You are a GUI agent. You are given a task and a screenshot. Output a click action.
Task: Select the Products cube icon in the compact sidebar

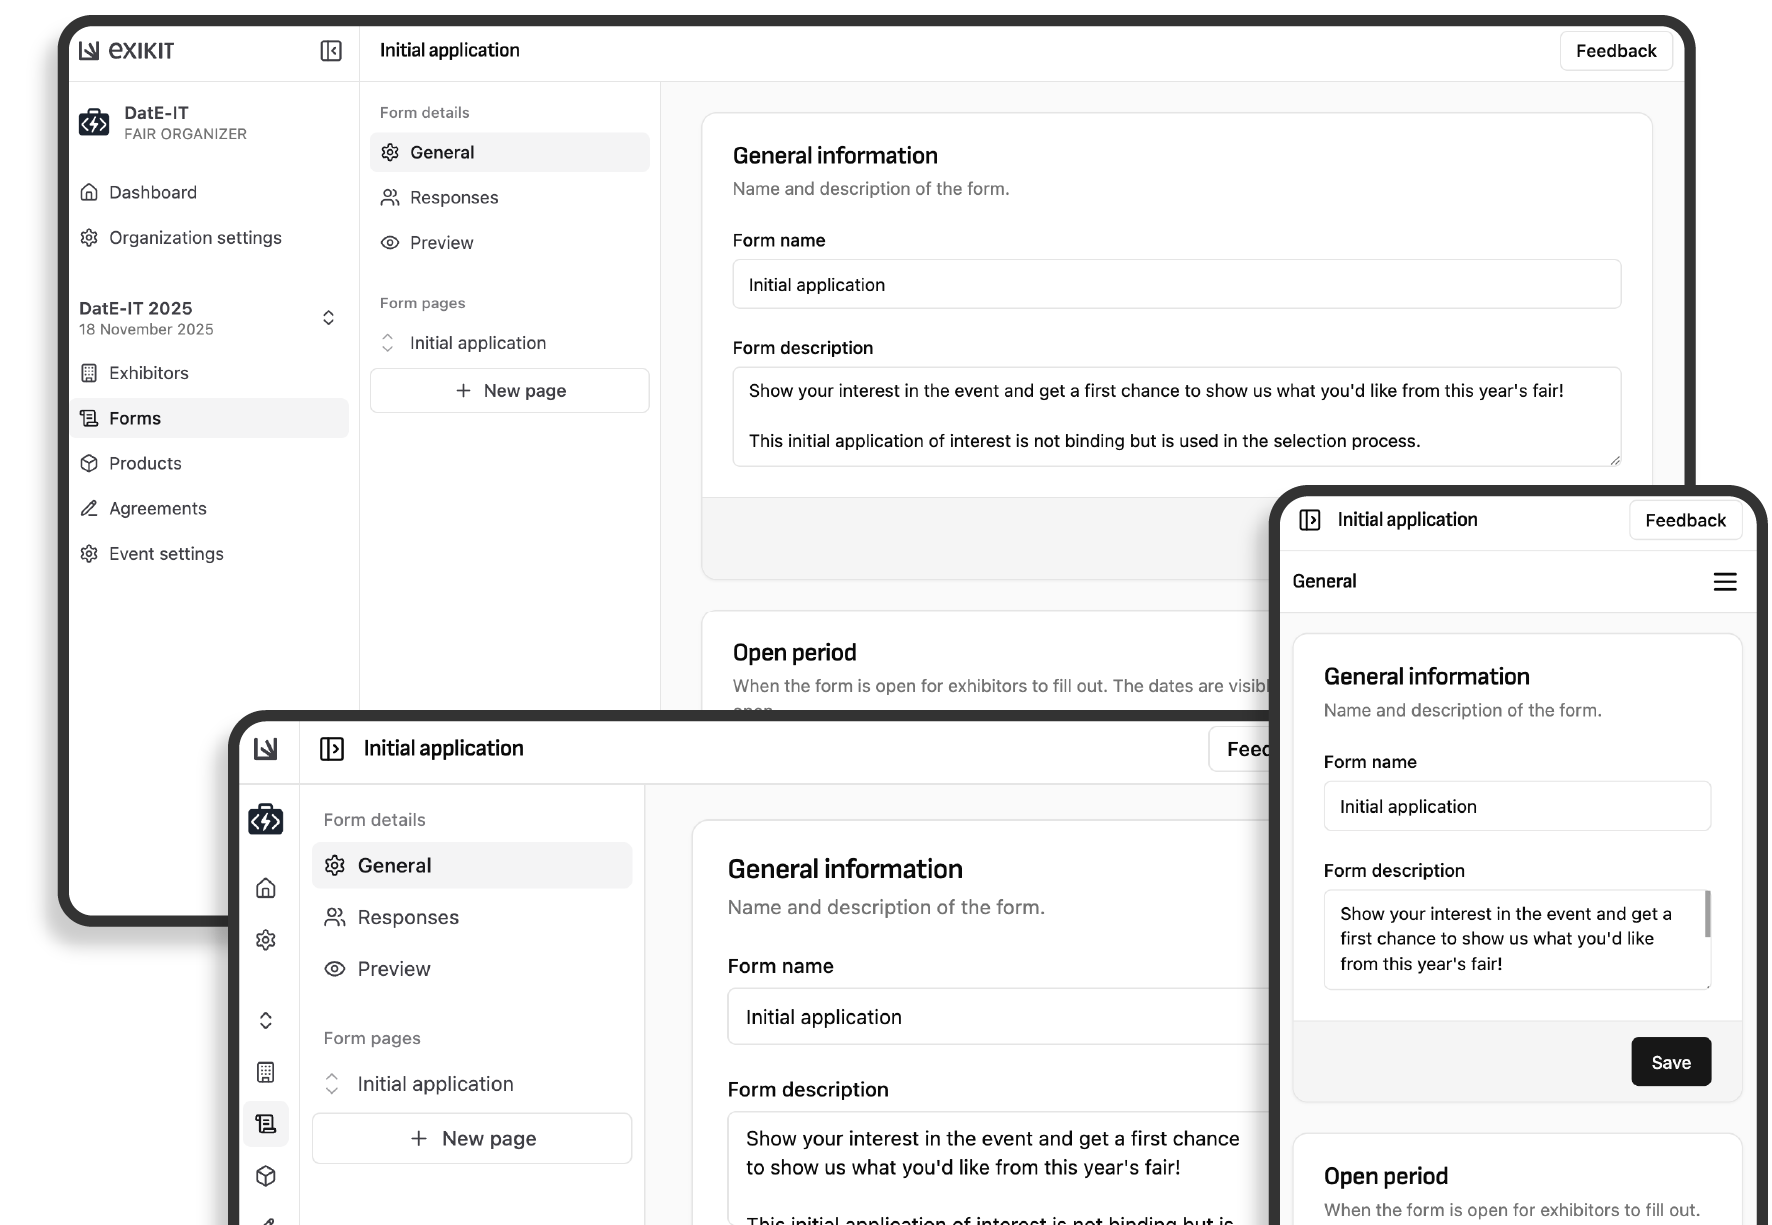click(266, 1176)
